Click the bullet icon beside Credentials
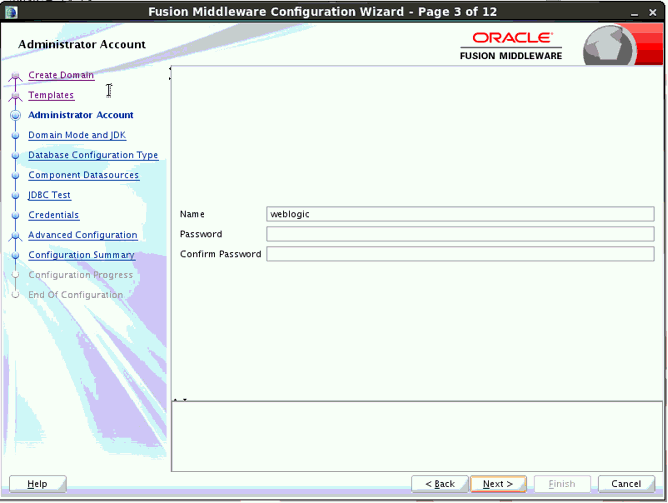Viewport: 668px width, 503px height. tap(15, 216)
